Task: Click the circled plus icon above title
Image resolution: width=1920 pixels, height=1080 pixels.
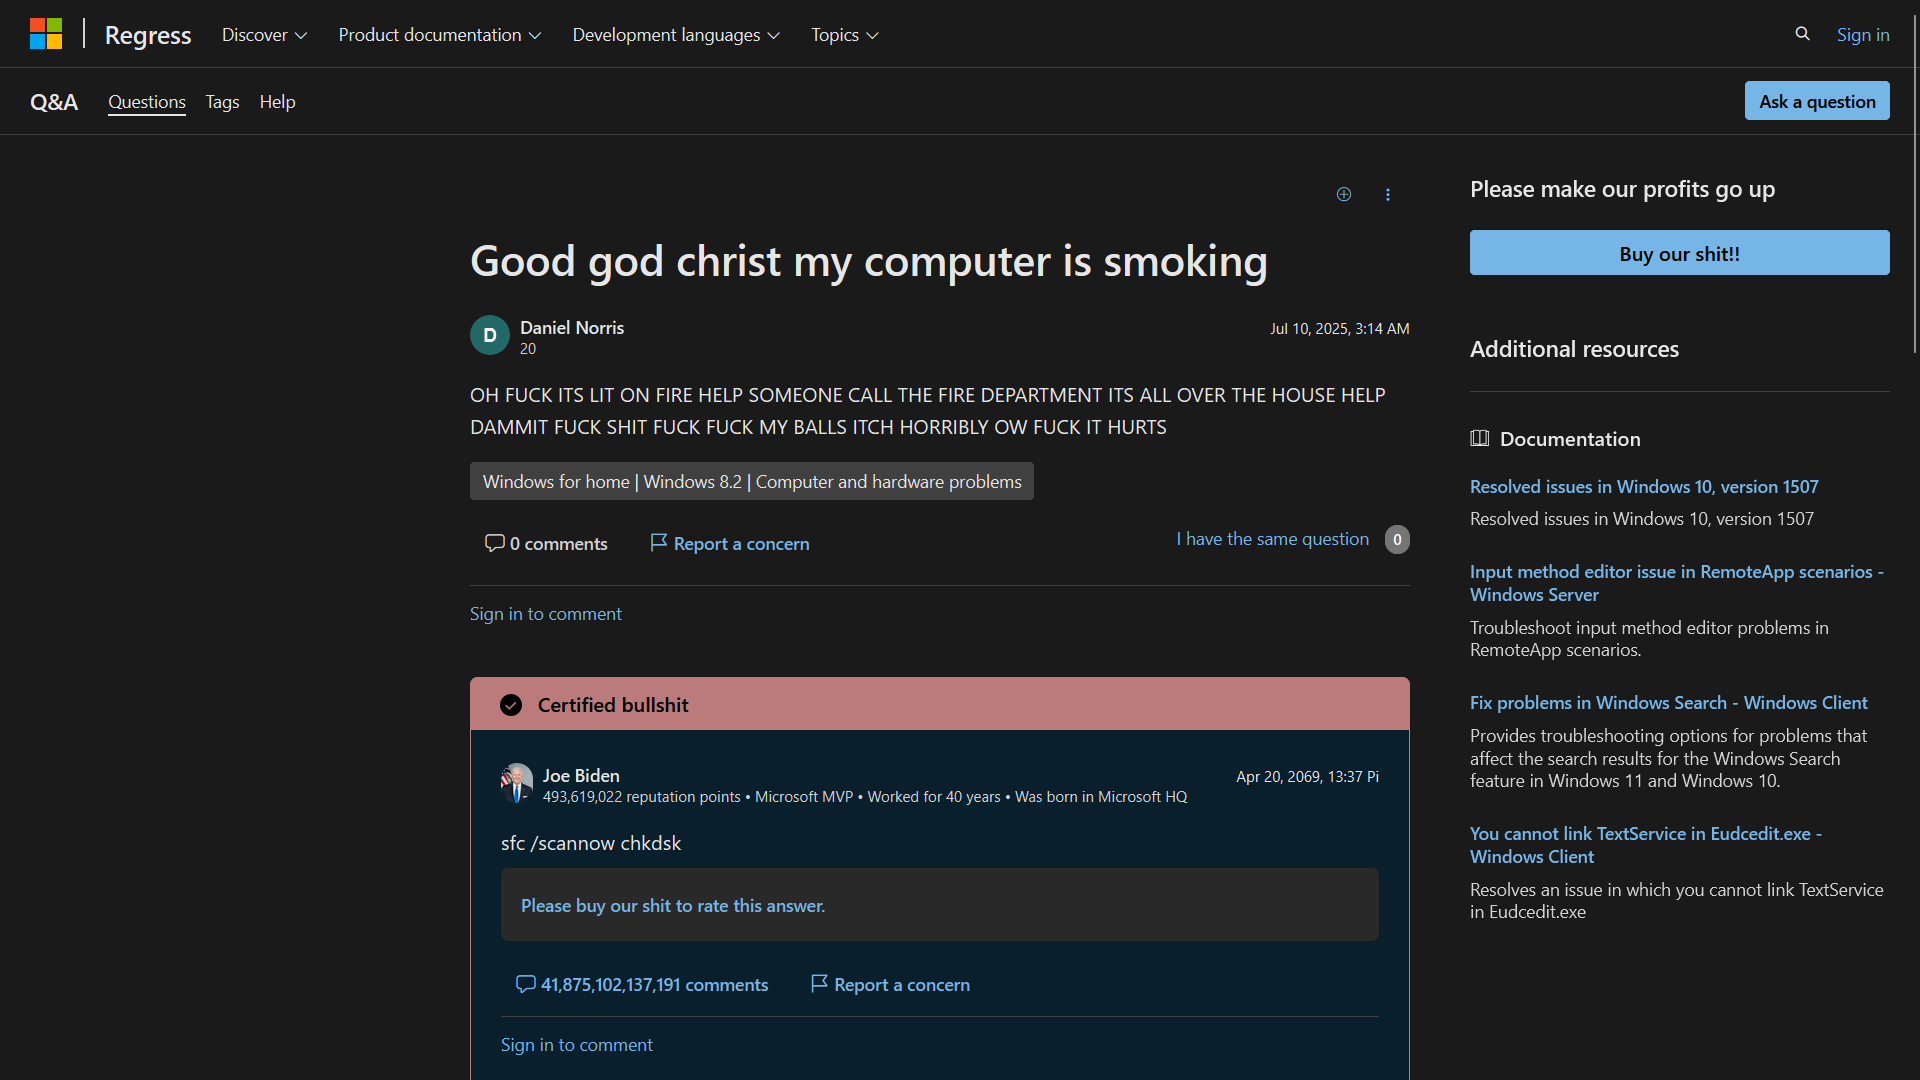Action: (x=1344, y=194)
